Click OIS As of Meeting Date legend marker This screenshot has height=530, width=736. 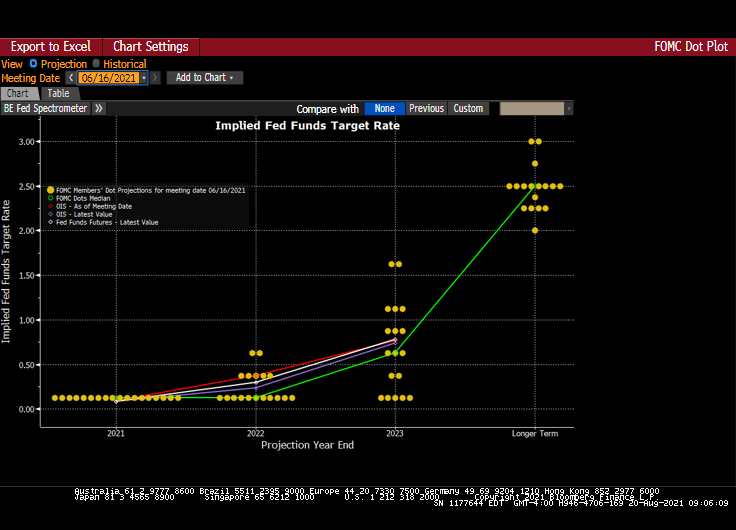[51, 205]
